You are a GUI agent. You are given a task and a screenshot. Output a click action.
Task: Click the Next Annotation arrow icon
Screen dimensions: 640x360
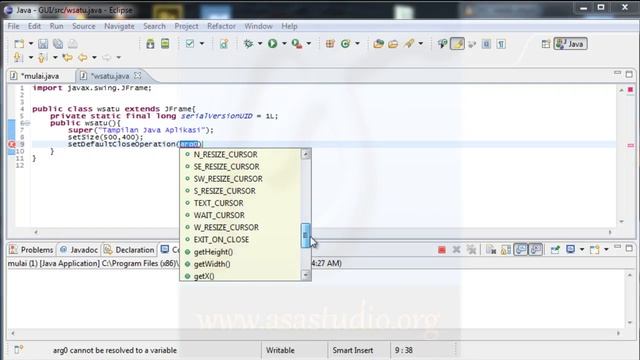click(18, 58)
